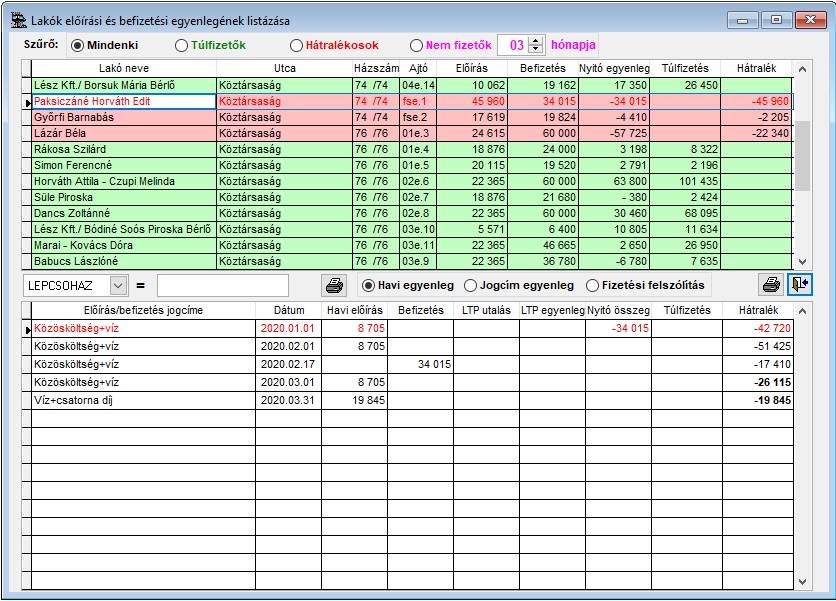The image size is (836, 601).
Task: Click the Hátralék column header in the top table
Action: click(x=756, y=68)
